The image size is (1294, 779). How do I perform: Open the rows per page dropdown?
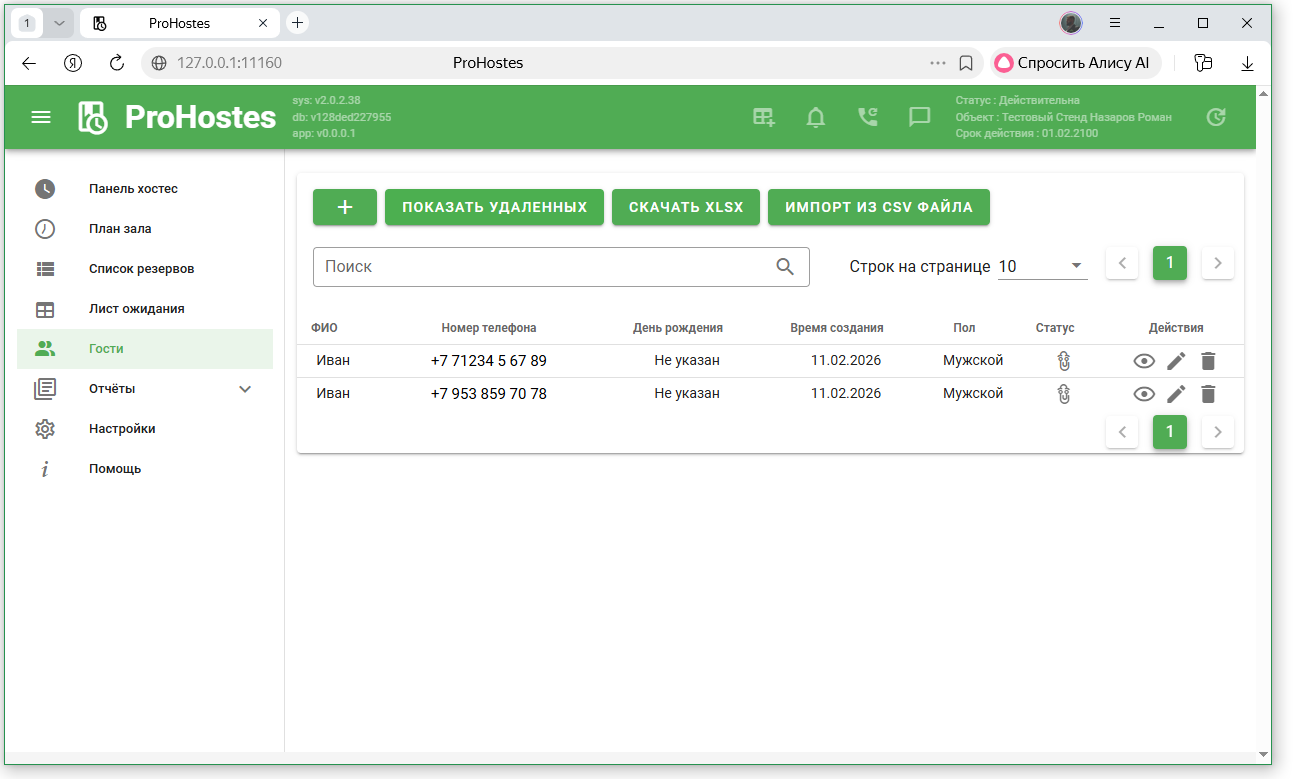click(1041, 266)
